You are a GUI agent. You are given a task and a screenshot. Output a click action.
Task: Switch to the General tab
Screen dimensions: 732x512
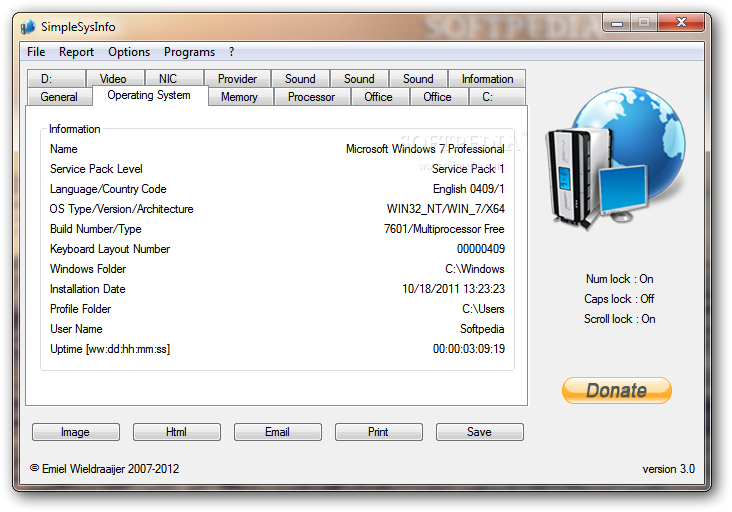tap(59, 97)
